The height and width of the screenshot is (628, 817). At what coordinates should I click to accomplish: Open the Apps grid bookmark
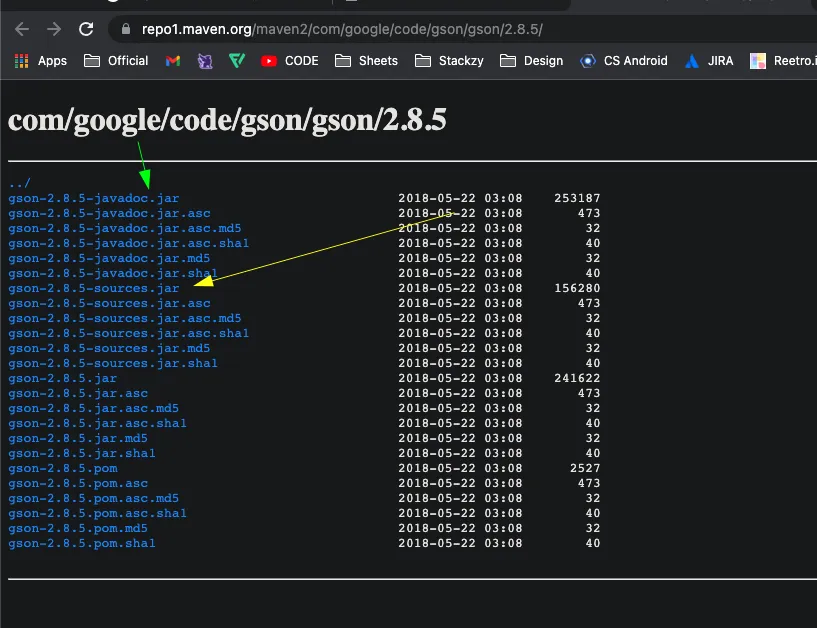click(x=41, y=61)
